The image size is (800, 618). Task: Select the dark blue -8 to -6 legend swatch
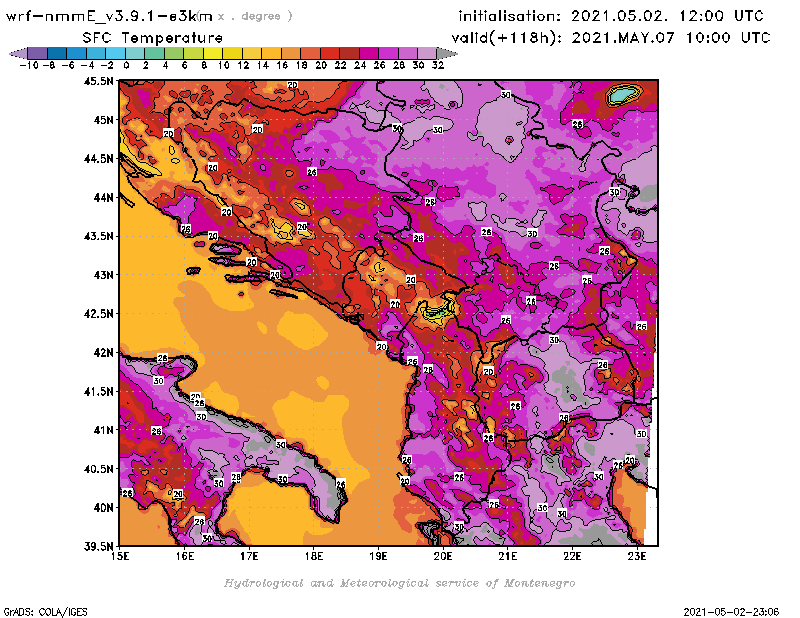coord(57,53)
